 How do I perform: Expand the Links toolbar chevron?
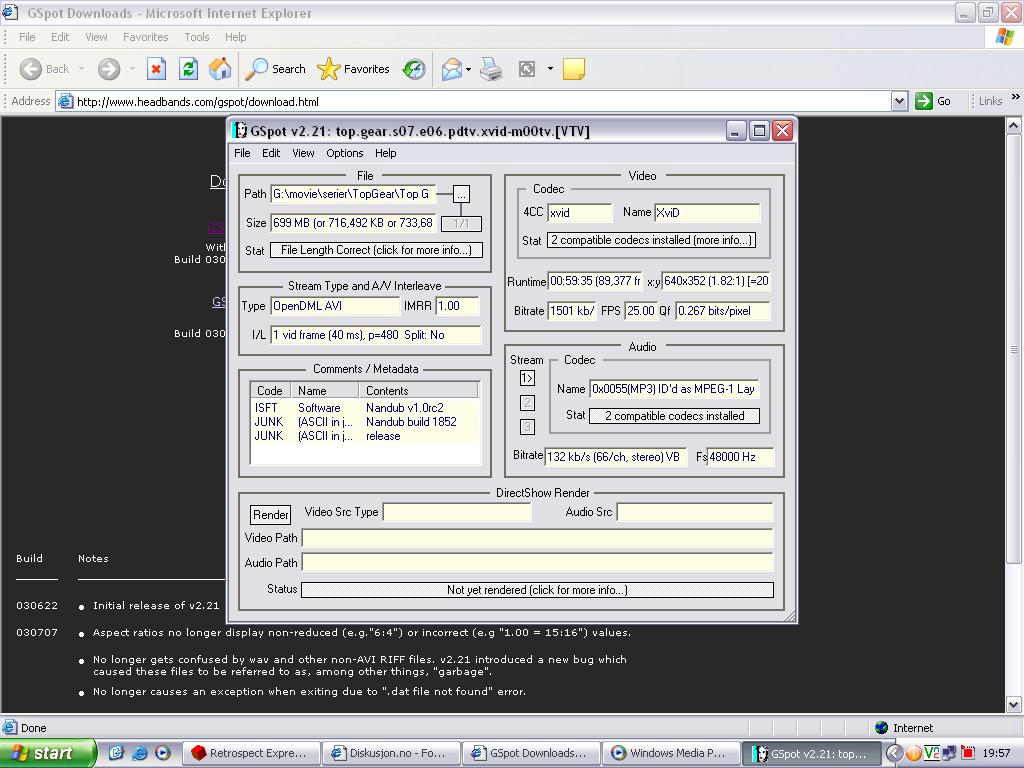[1016, 97]
